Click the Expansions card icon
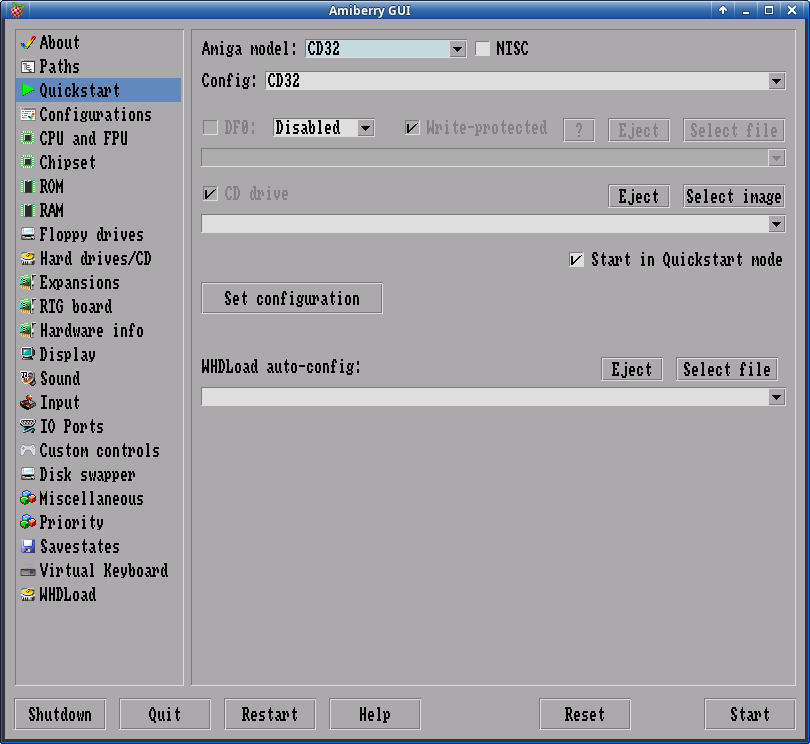 pyautogui.click(x=27, y=283)
